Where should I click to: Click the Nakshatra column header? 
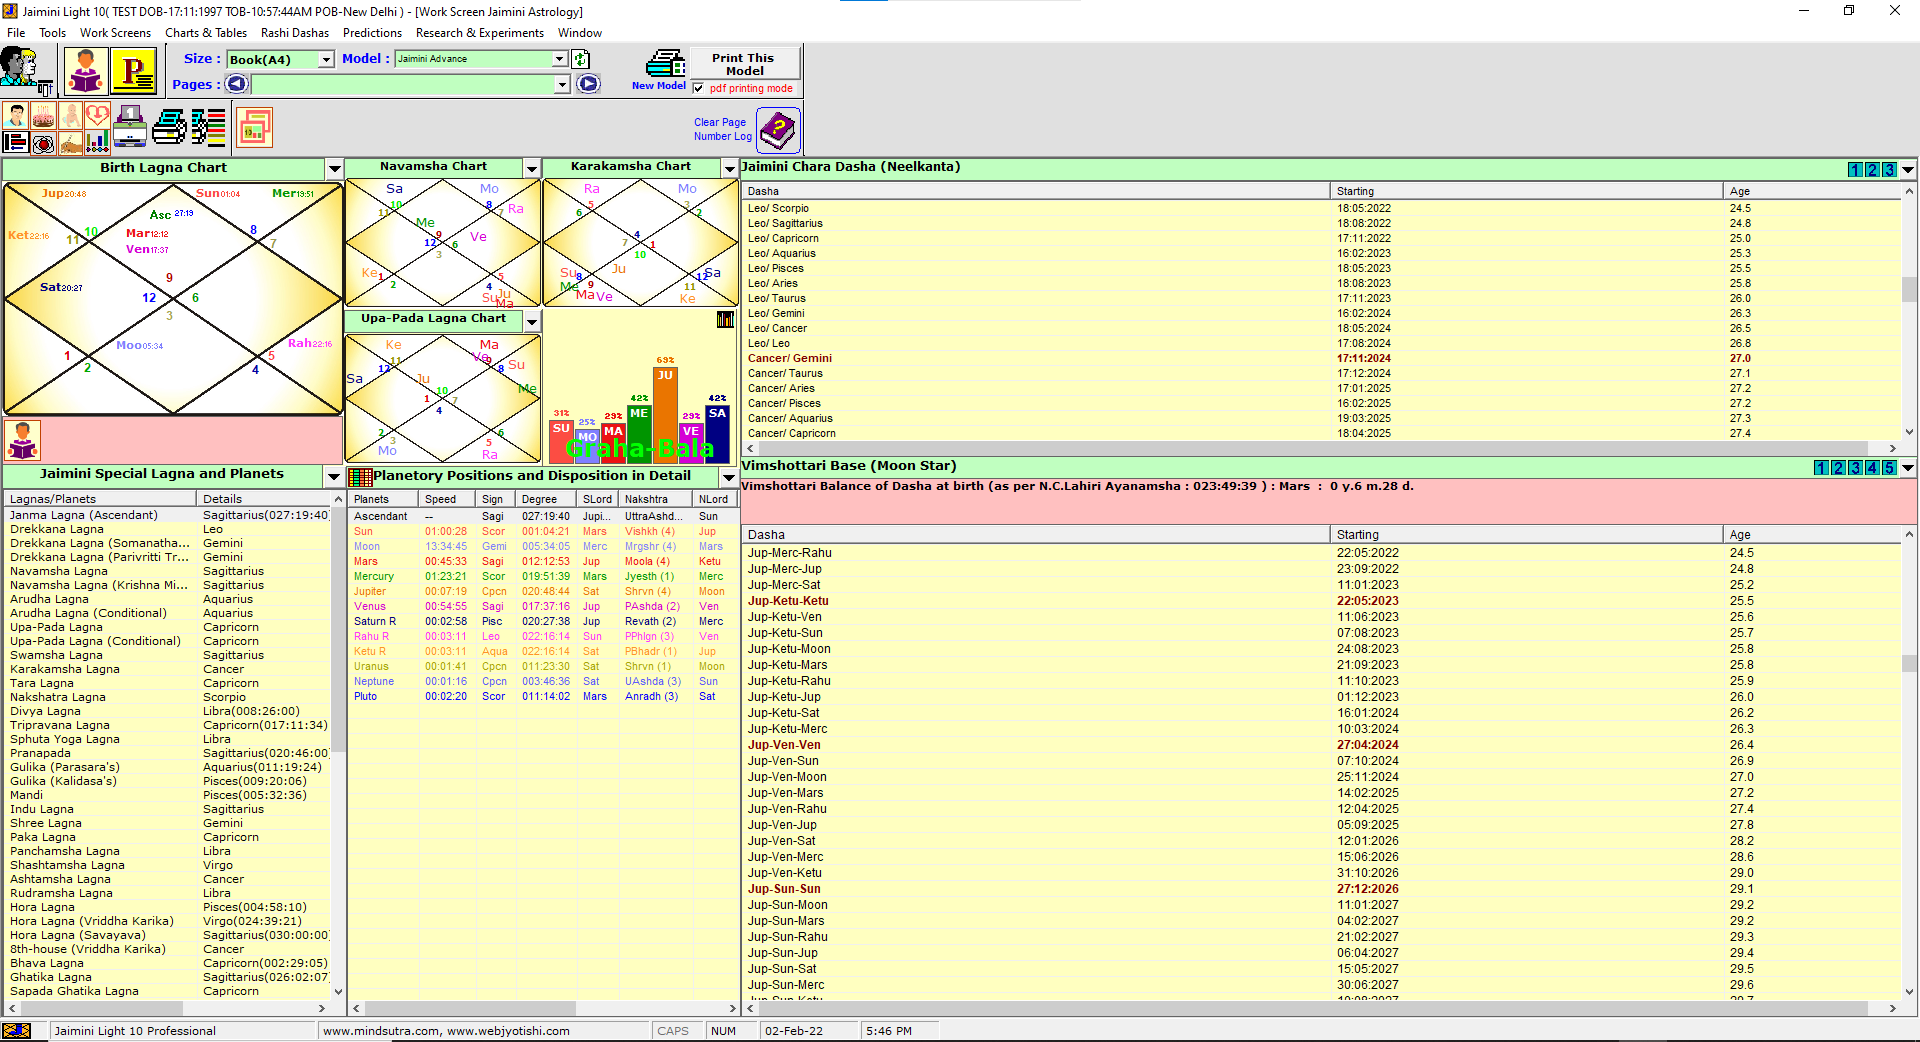click(x=655, y=499)
